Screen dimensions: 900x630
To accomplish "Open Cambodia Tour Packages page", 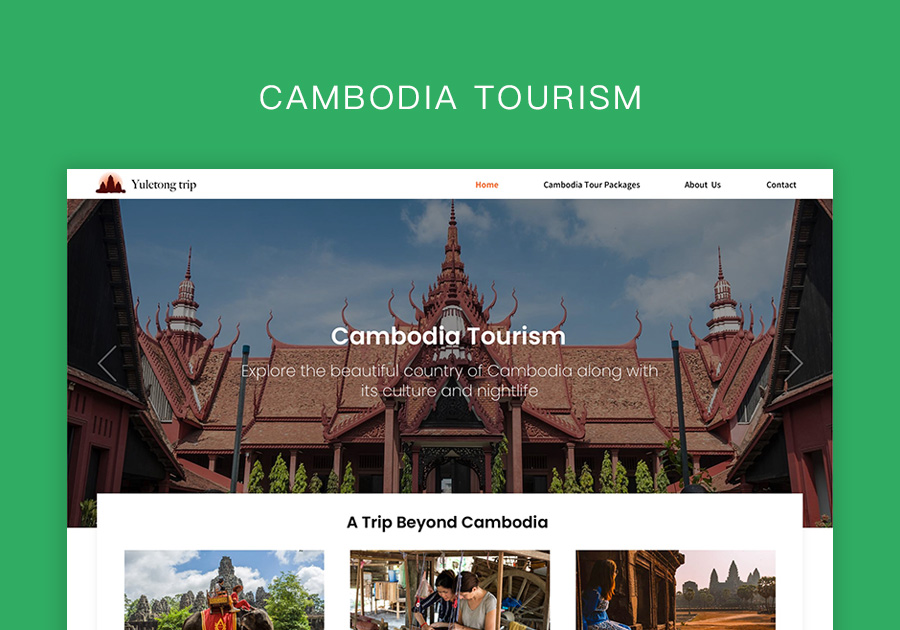I will (591, 185).
